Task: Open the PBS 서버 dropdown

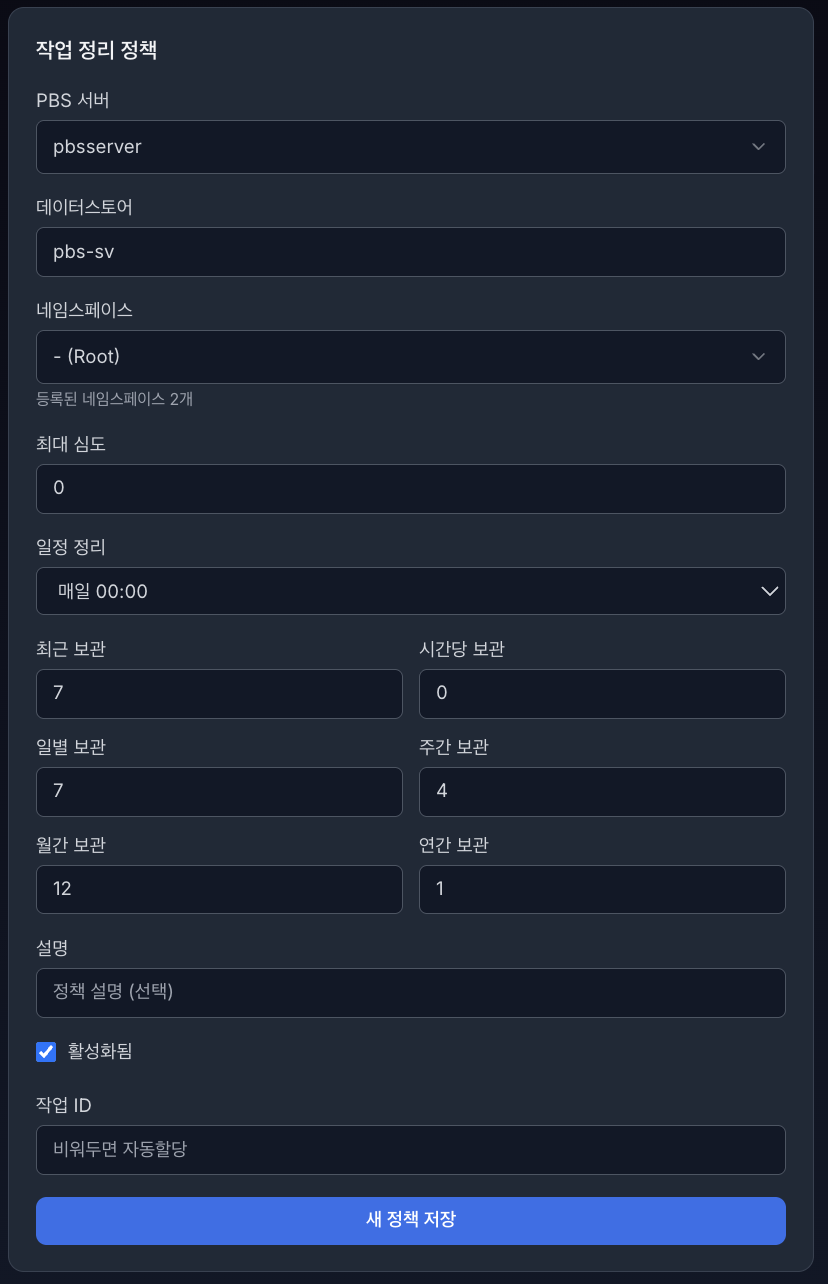Action: point(410,147)
